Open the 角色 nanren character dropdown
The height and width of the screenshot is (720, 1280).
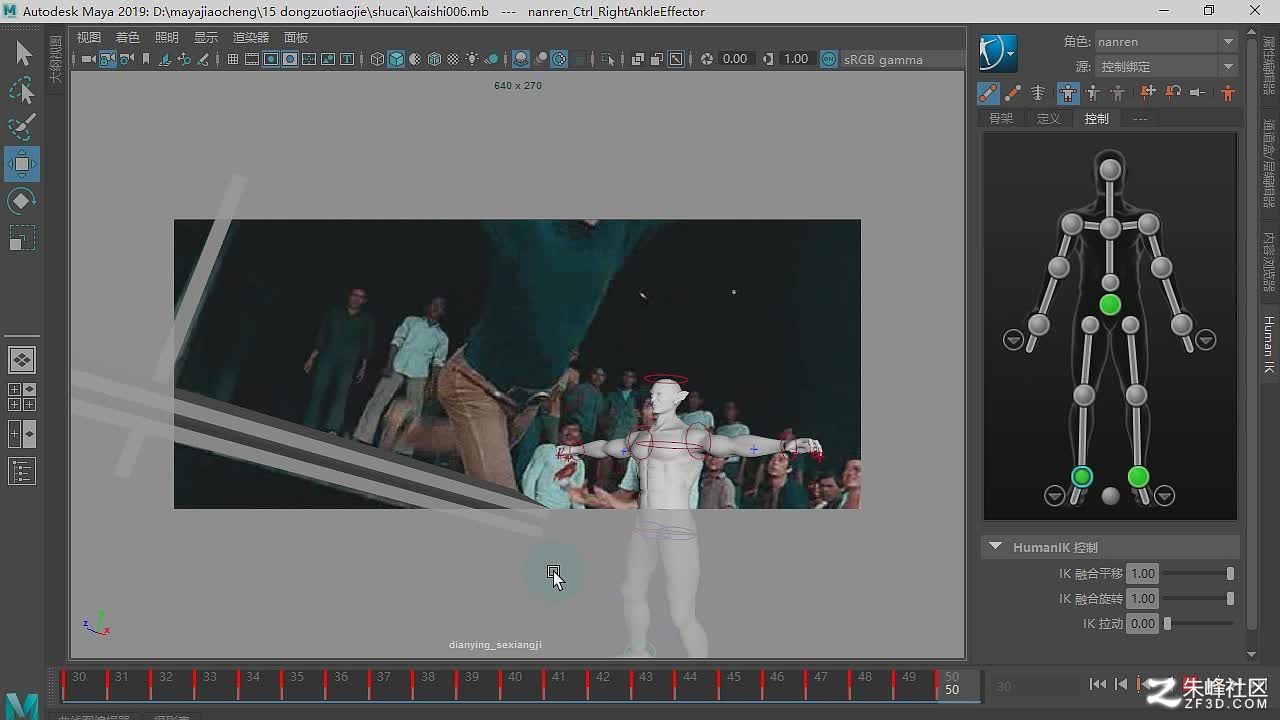pos(1166,42)
